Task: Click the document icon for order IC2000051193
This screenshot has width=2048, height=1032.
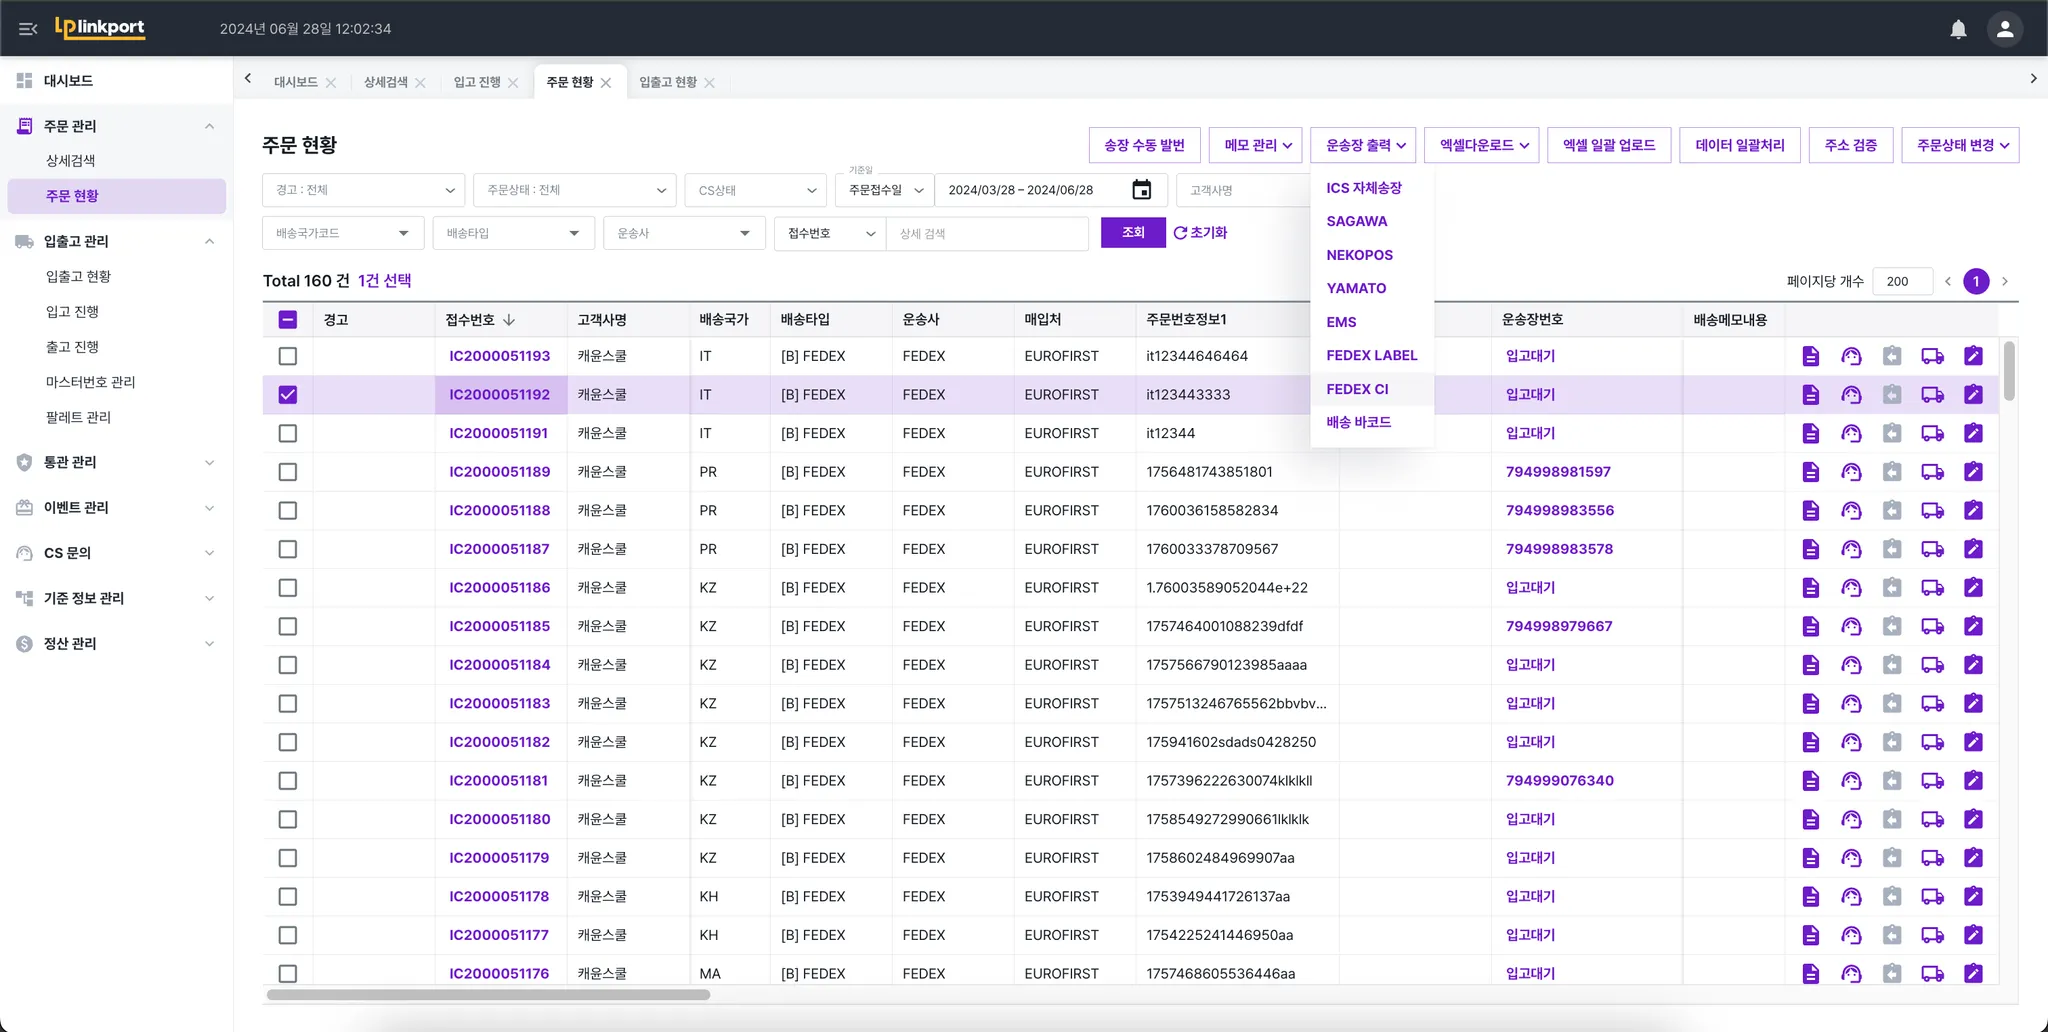Action: (1810, 356)
